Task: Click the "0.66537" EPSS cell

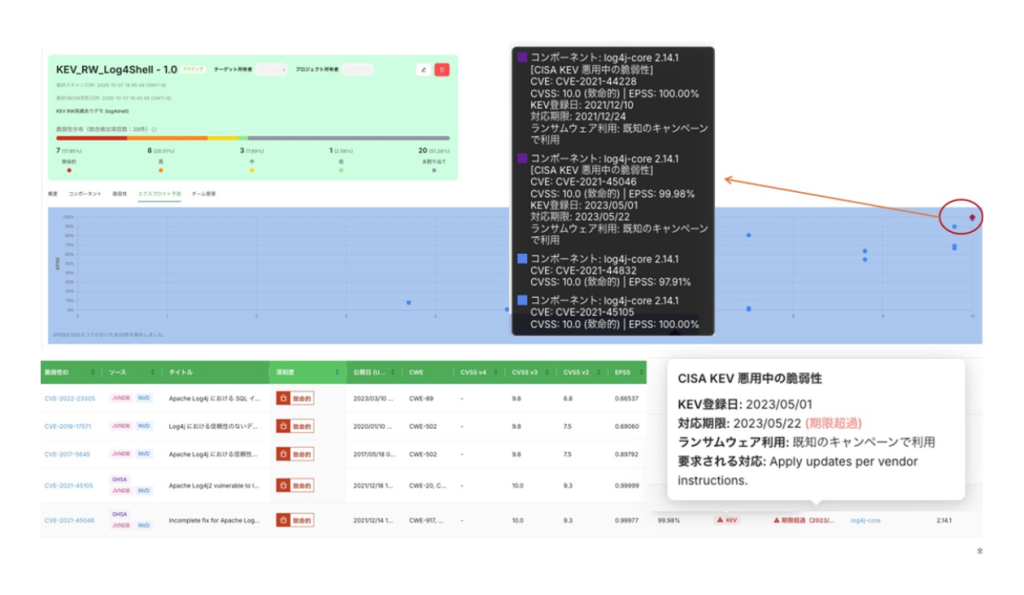Action: pyautogui.click(x=626, y=398)
